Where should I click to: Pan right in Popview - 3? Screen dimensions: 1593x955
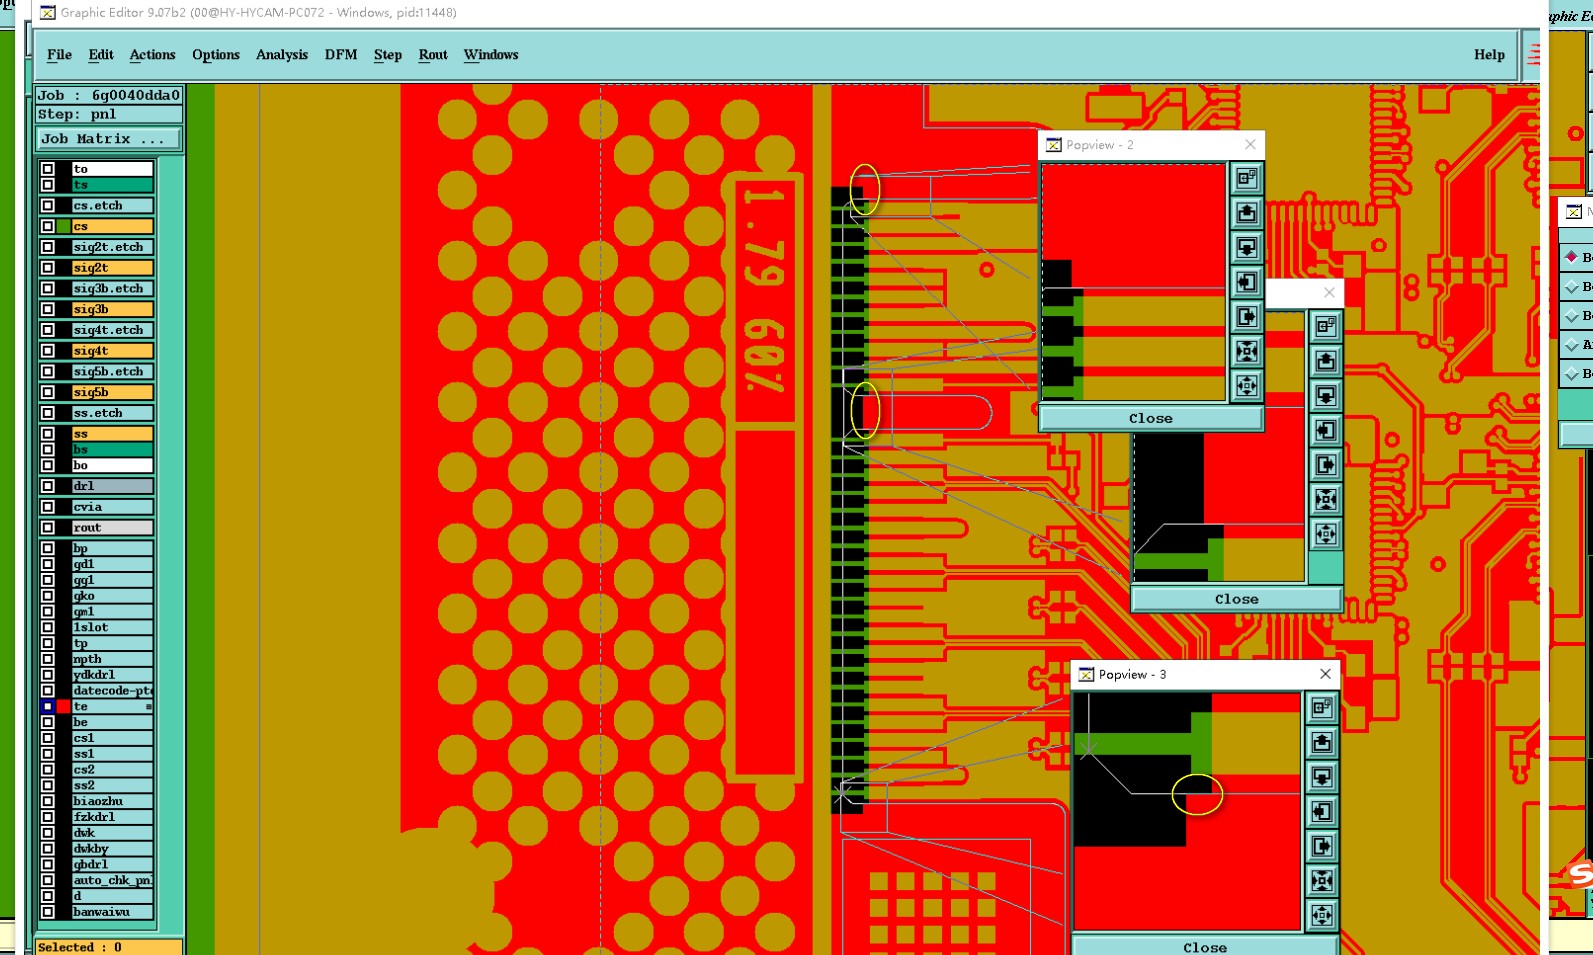[1321, 847]
